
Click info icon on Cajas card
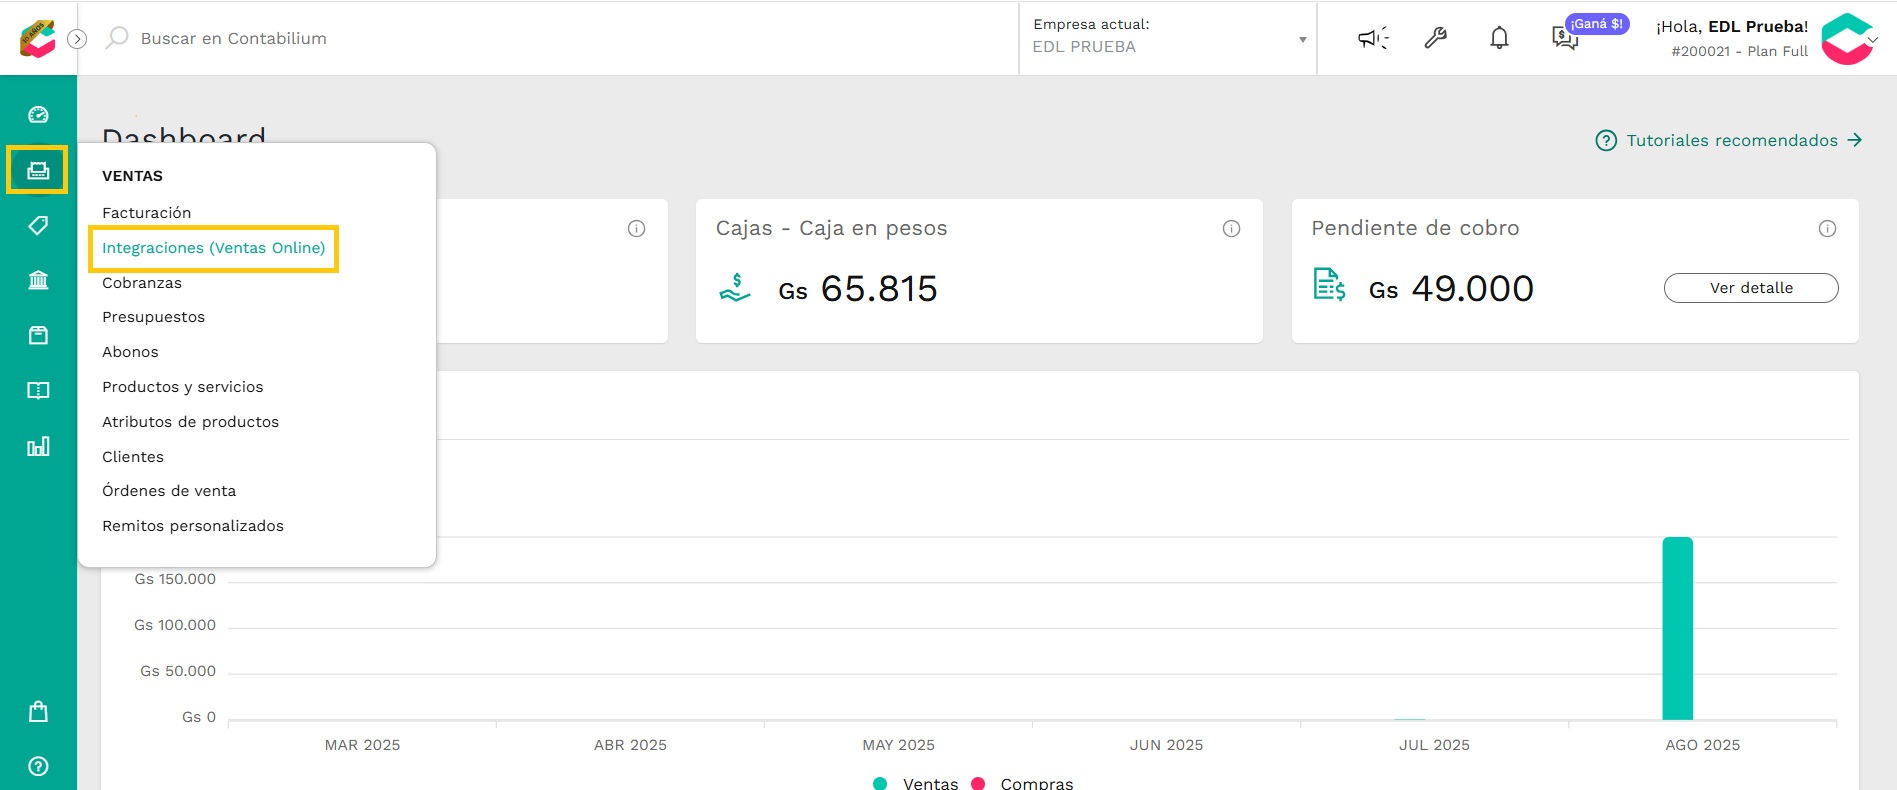1231,229
